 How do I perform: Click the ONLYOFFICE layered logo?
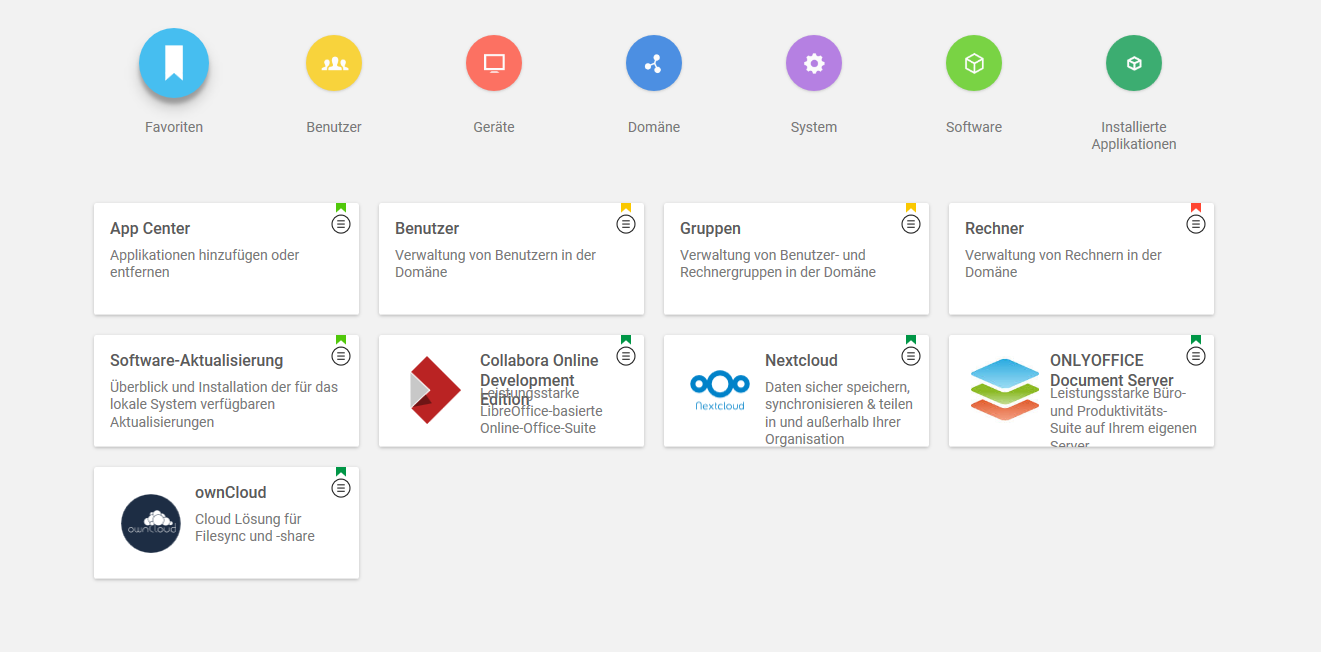point(1005,390)
